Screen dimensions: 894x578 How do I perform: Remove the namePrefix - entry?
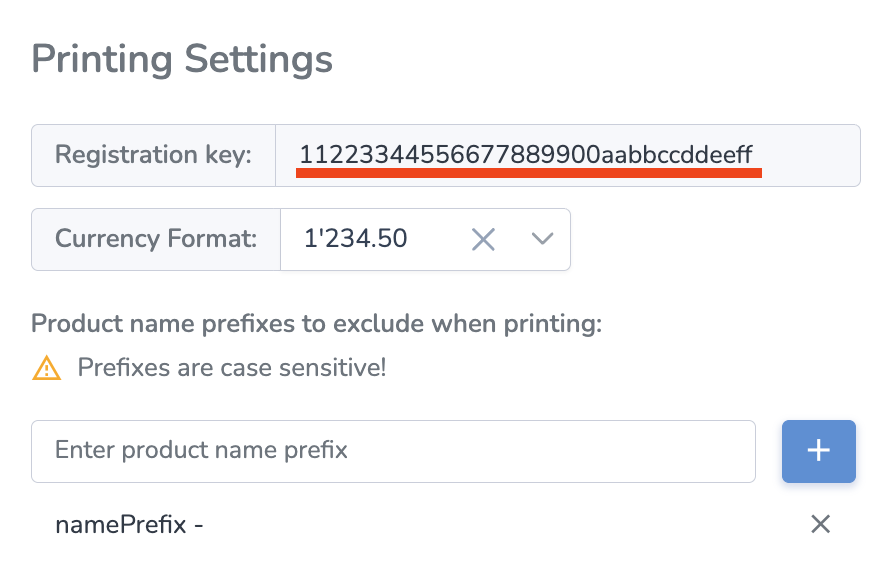820,524
